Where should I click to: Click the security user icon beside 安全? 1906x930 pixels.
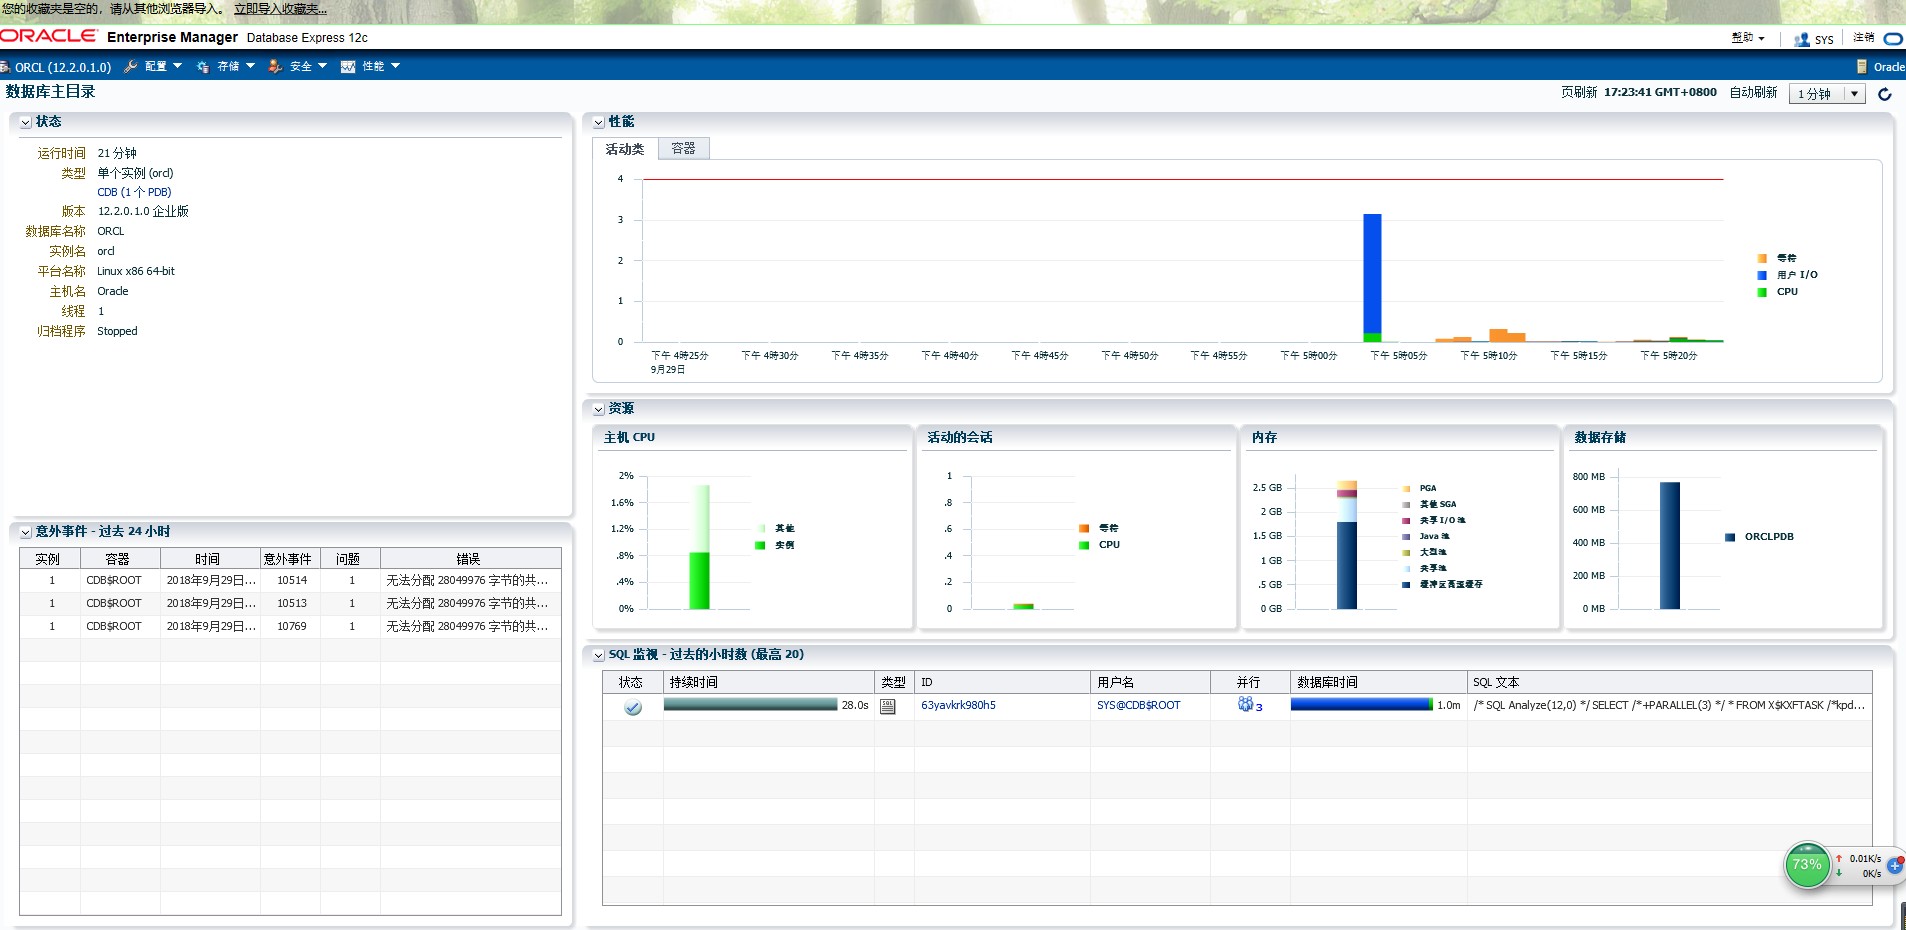point(275,67)
